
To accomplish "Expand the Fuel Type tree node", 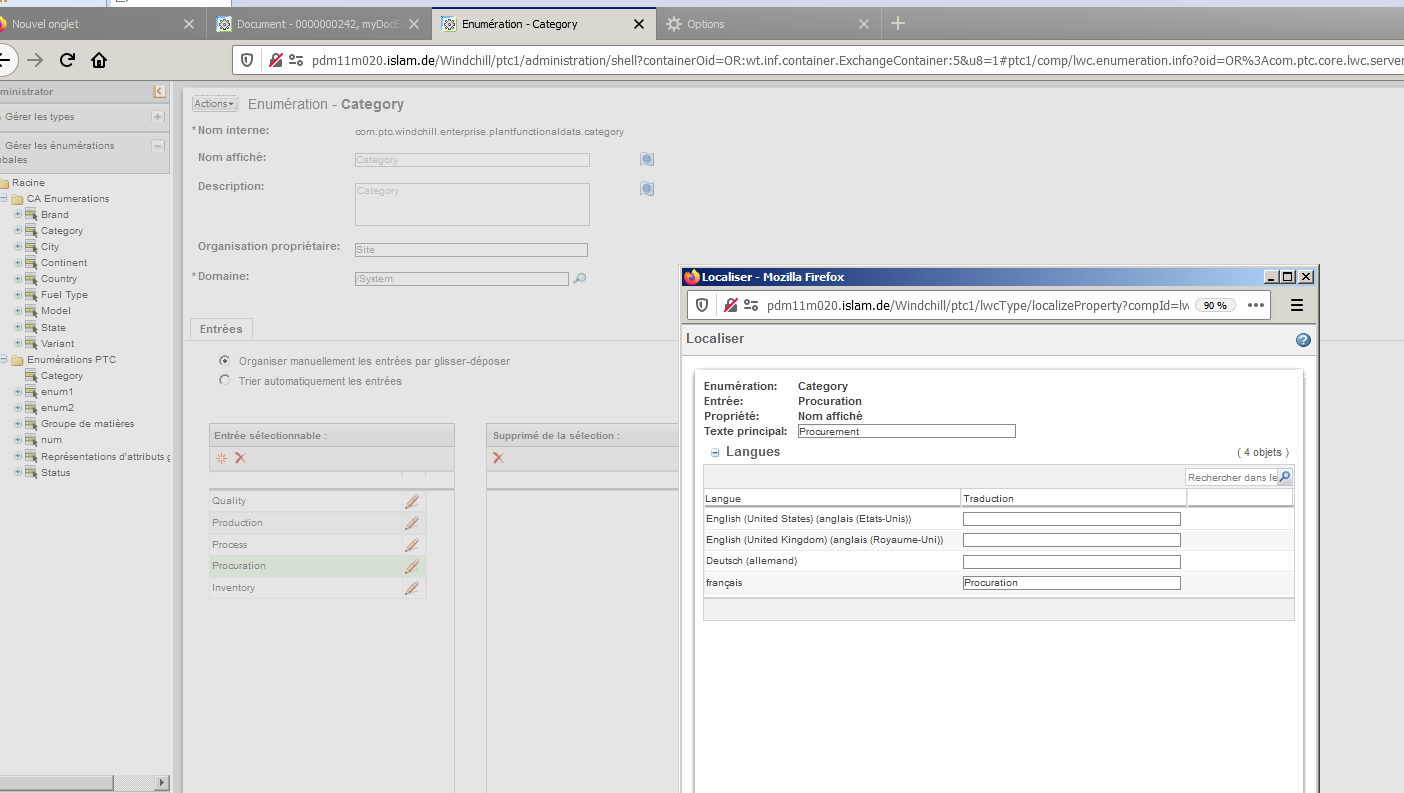I will coord(18,295).
